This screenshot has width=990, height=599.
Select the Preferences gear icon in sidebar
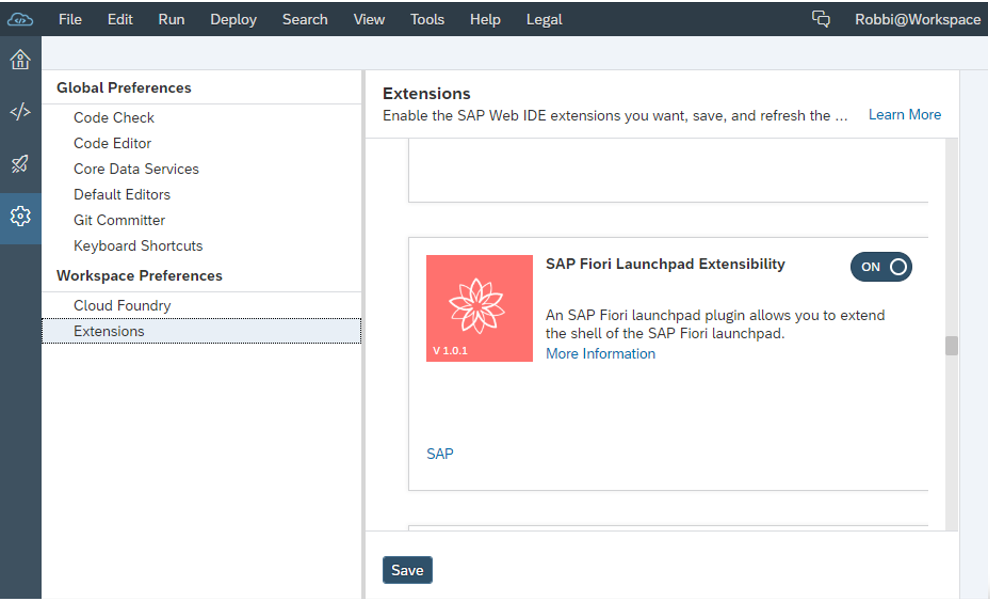point(20,216)
